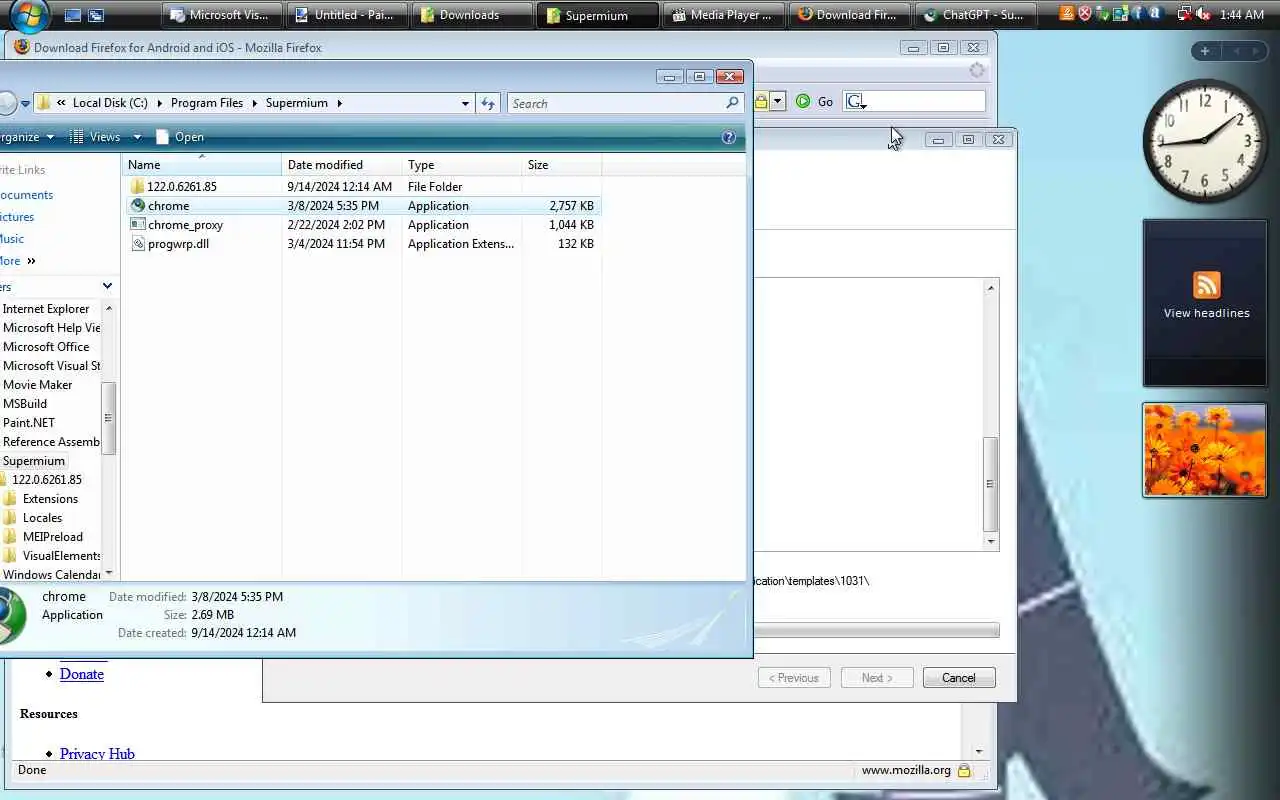This screenshot has width=1280, height=800.
Task: Switch to Microsoft Visual taskbar button
Action: [x=221, y=15]
